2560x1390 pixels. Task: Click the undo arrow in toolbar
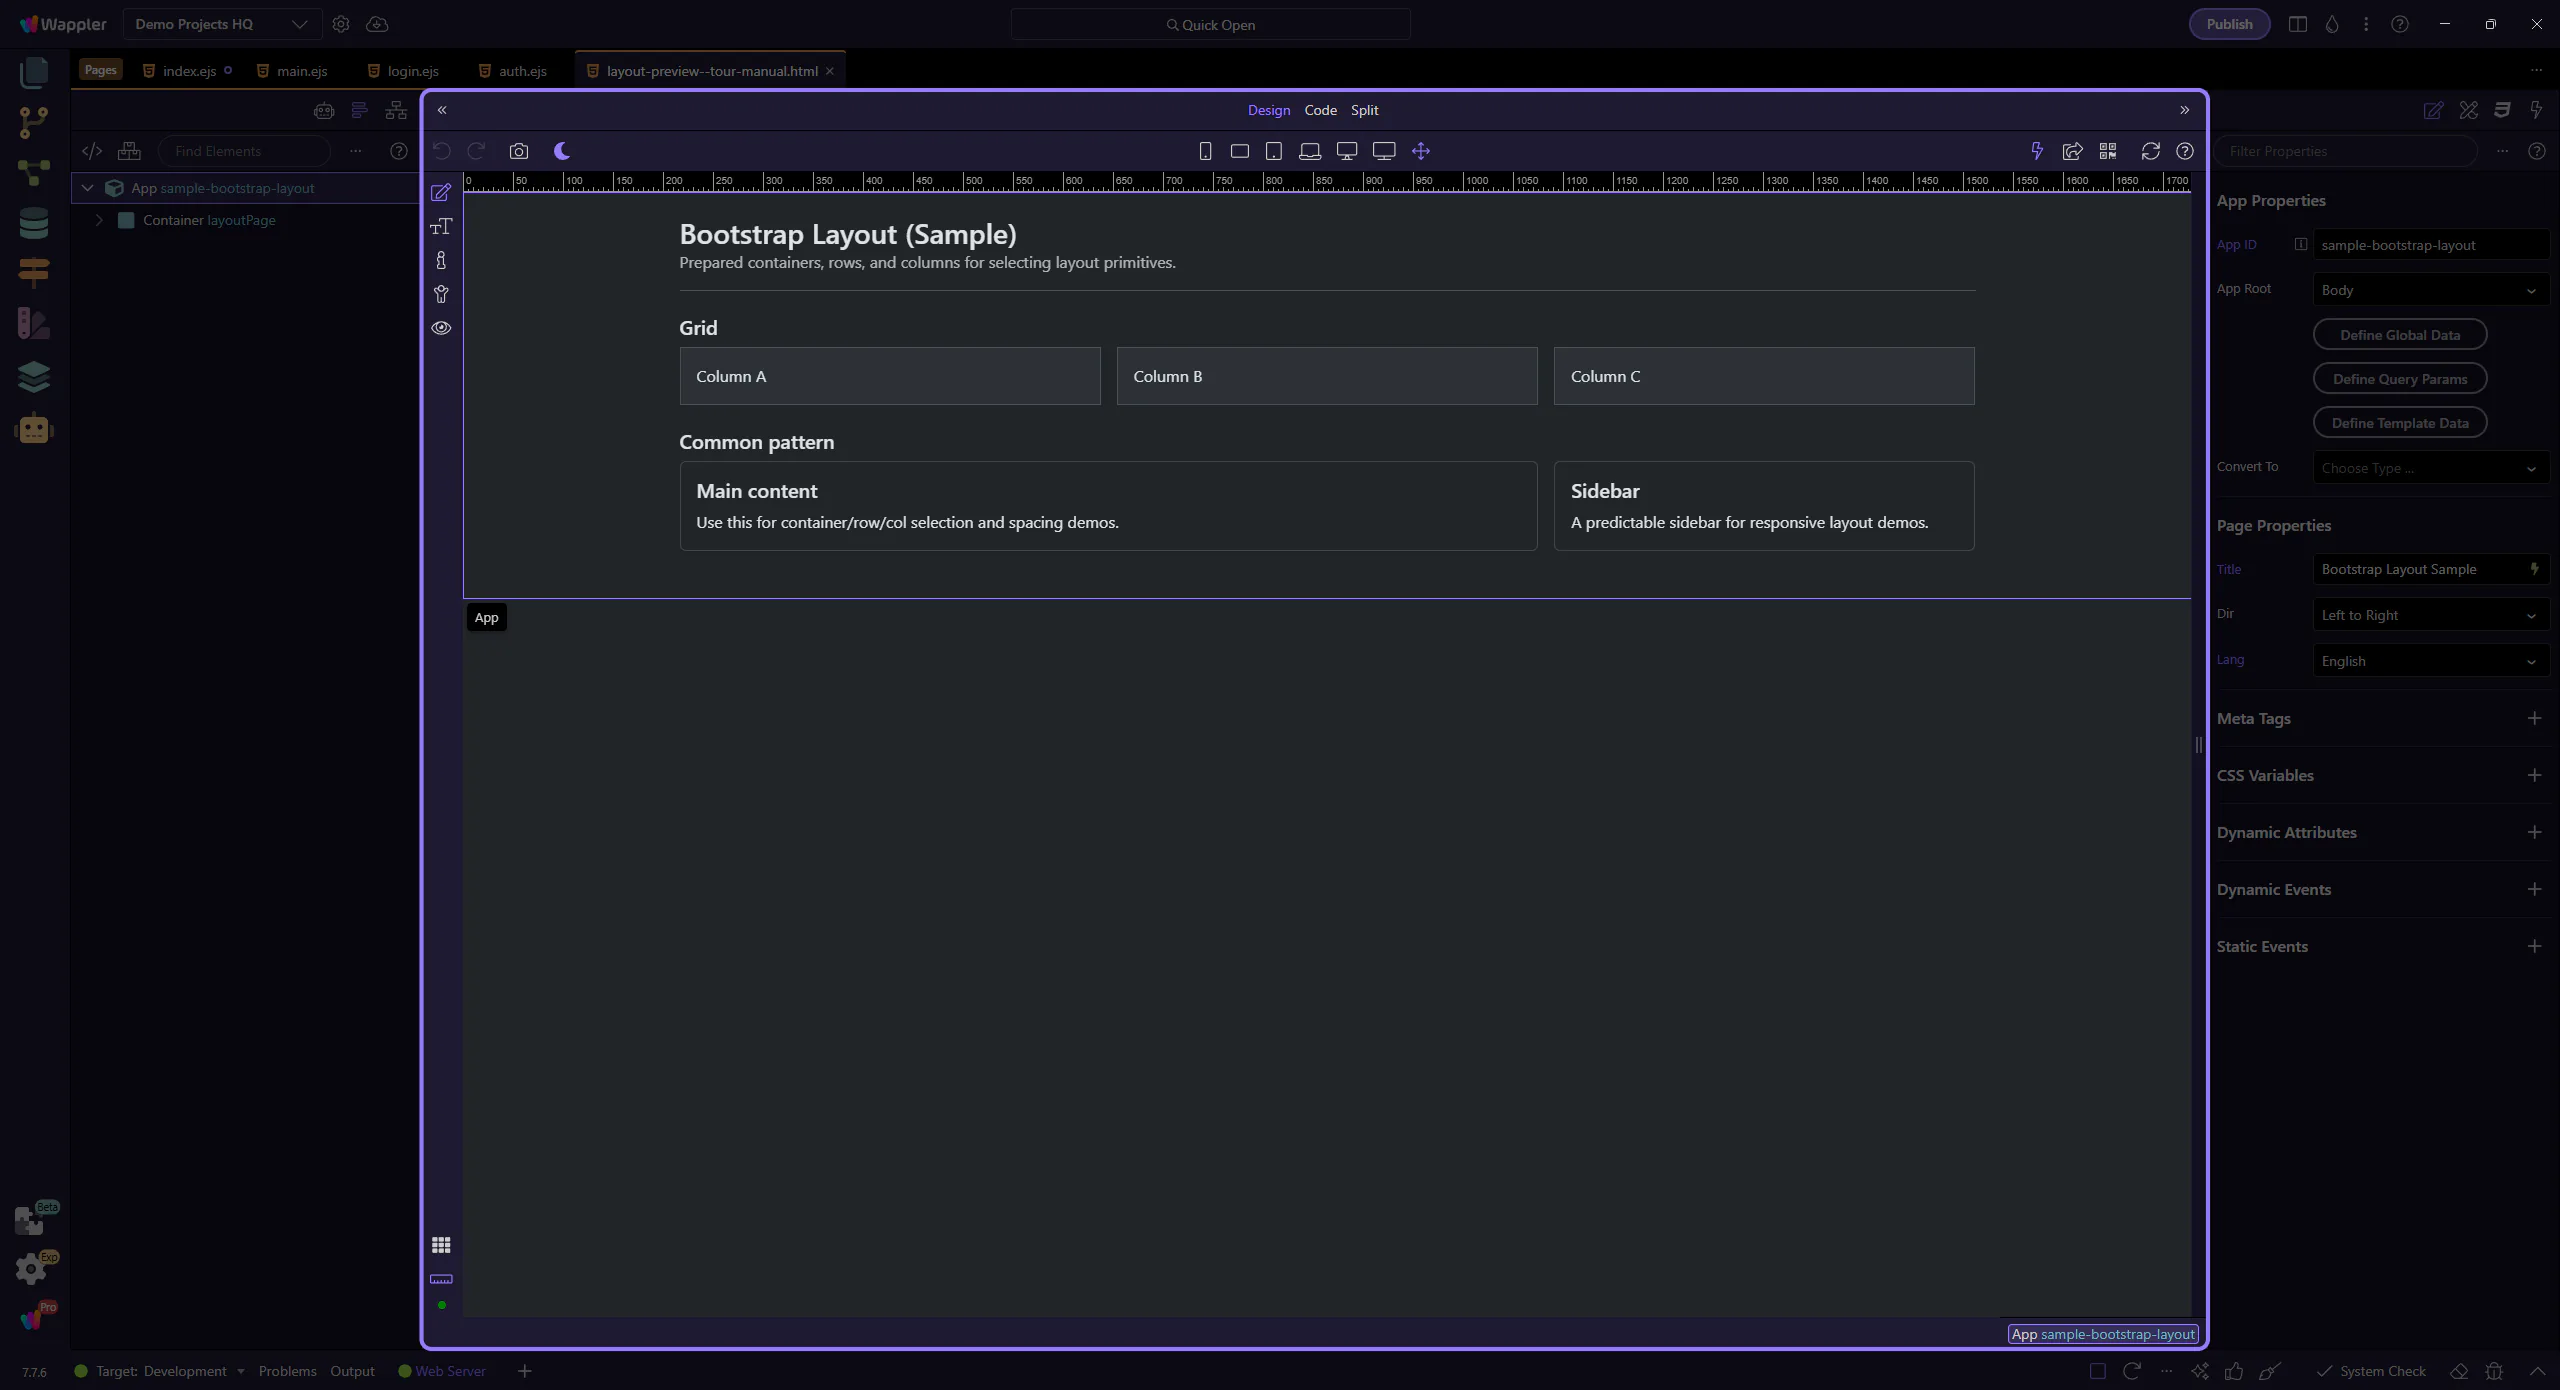pos(442,151)
